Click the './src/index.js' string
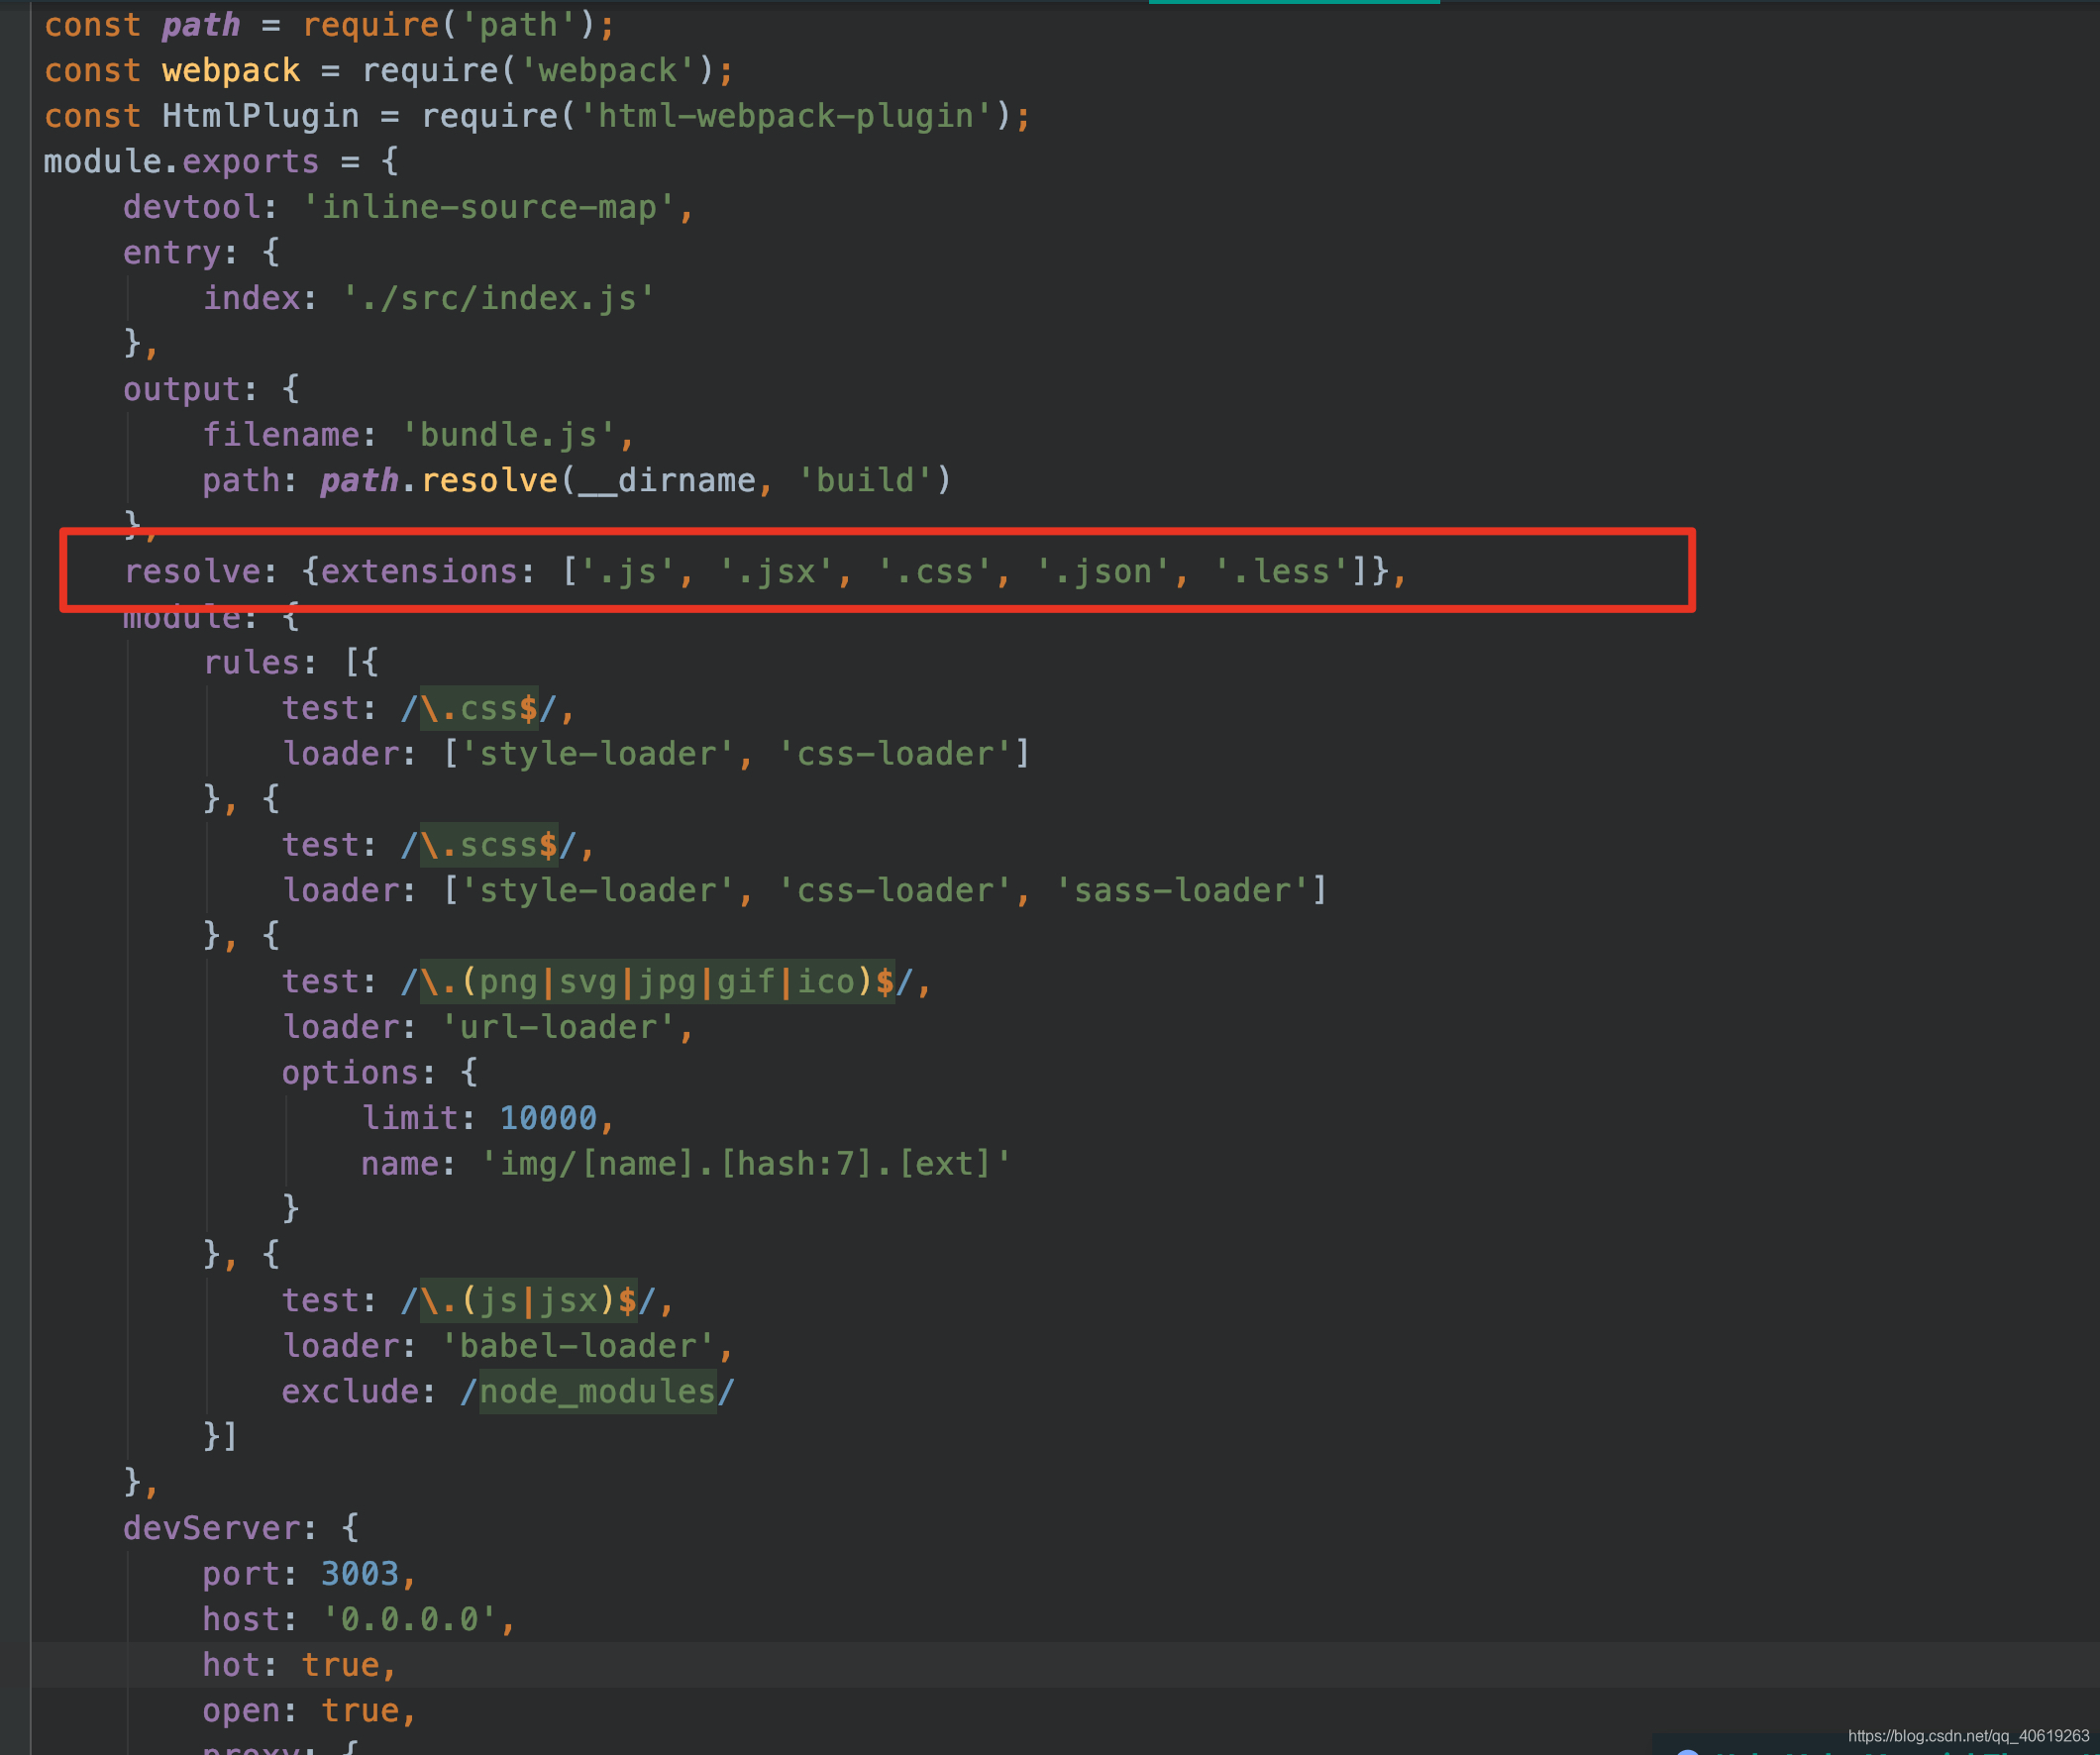 (x=498, y=298)
